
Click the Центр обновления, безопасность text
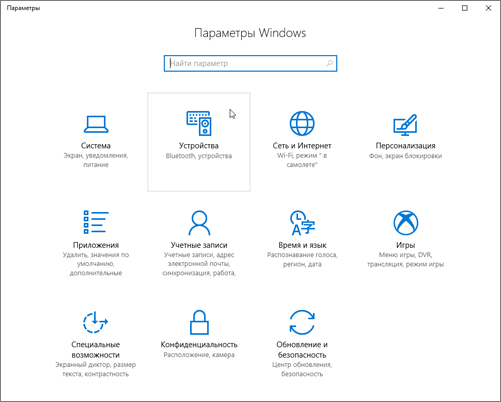coord(302,369)
